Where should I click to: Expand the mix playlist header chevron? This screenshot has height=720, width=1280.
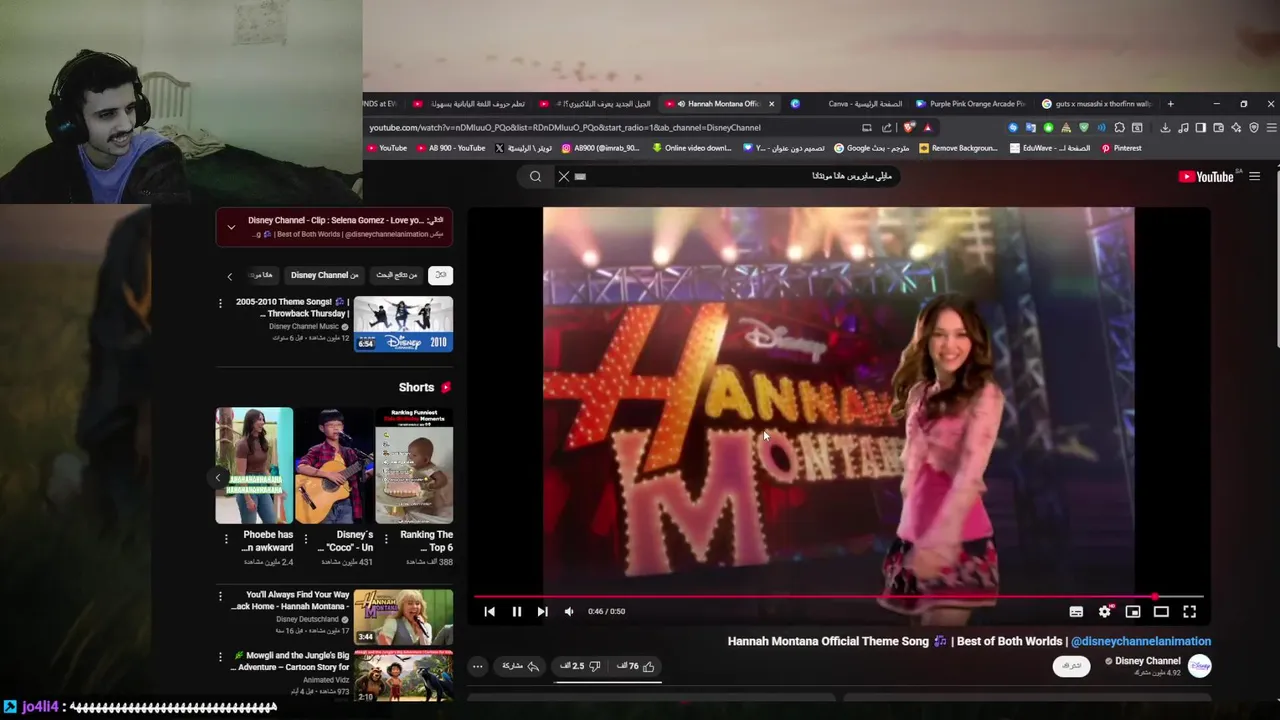click(x=231, y=227)
